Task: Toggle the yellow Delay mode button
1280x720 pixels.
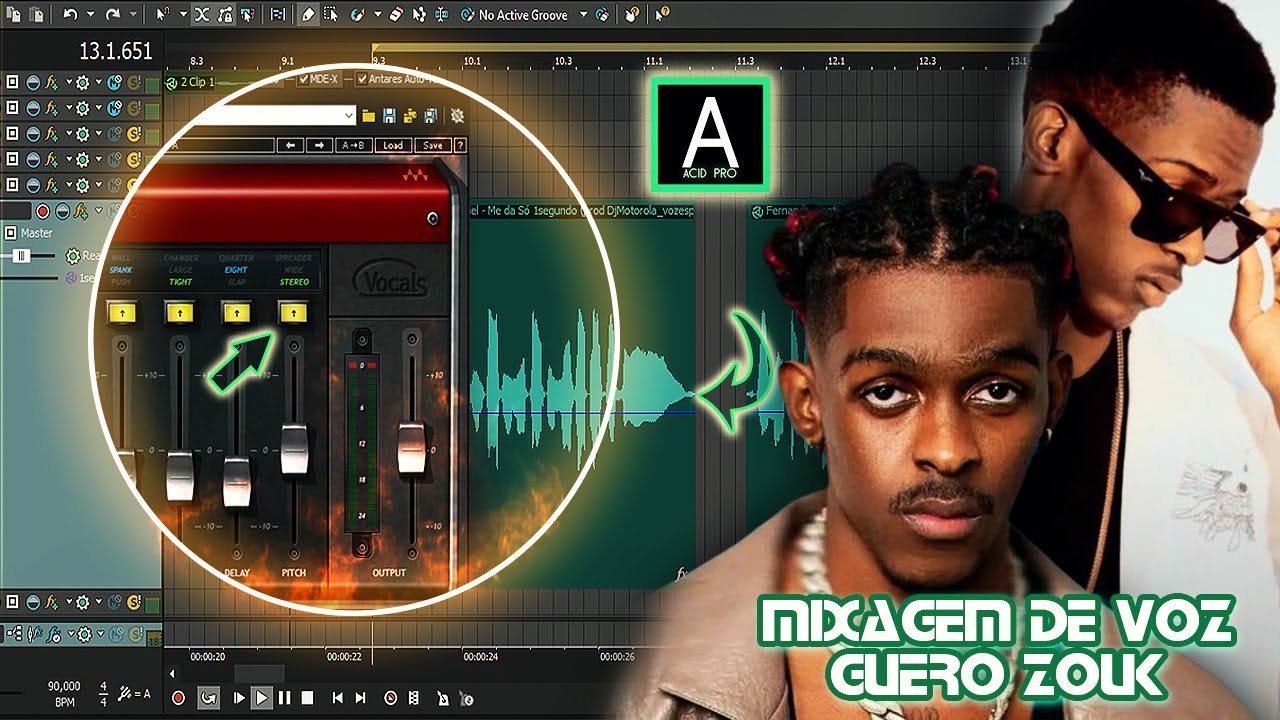Action: pyautogui.click(x=236, y=314)
